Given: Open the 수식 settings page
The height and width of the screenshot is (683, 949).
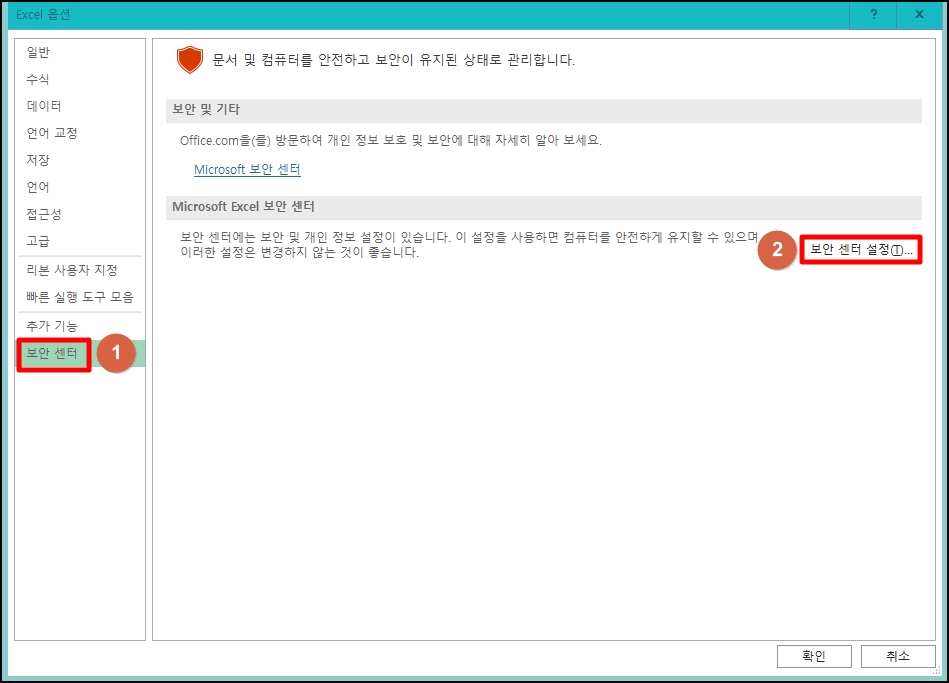Looking at the screenshot, I should point(39,79).
